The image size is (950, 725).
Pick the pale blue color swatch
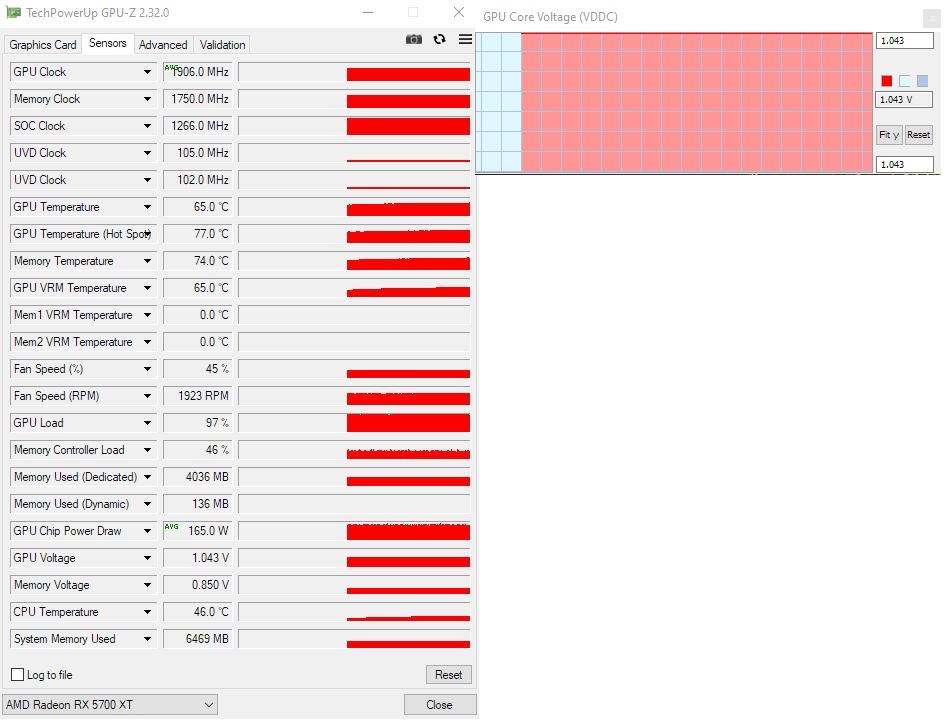pyautogui.click(x=905, y=81)
